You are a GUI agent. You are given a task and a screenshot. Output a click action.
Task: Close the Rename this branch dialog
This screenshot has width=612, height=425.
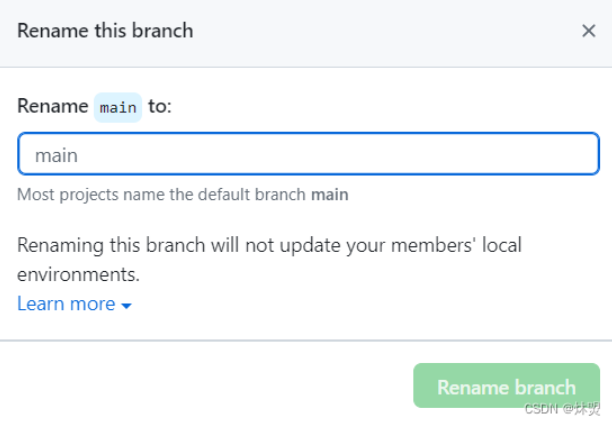(x=589, y=31)
